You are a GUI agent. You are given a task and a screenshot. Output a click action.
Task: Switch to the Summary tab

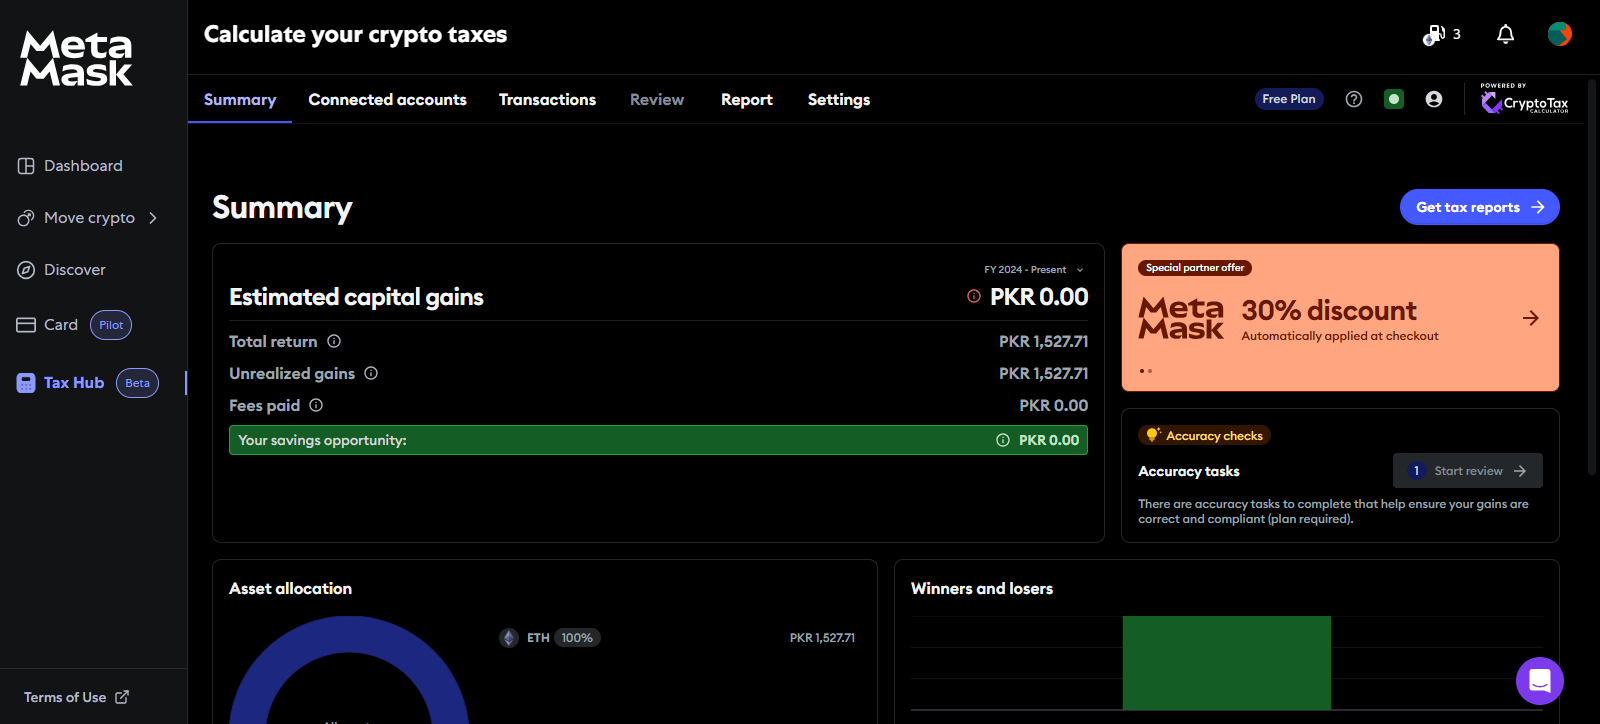pyautogui.click(x=240, y=99)
